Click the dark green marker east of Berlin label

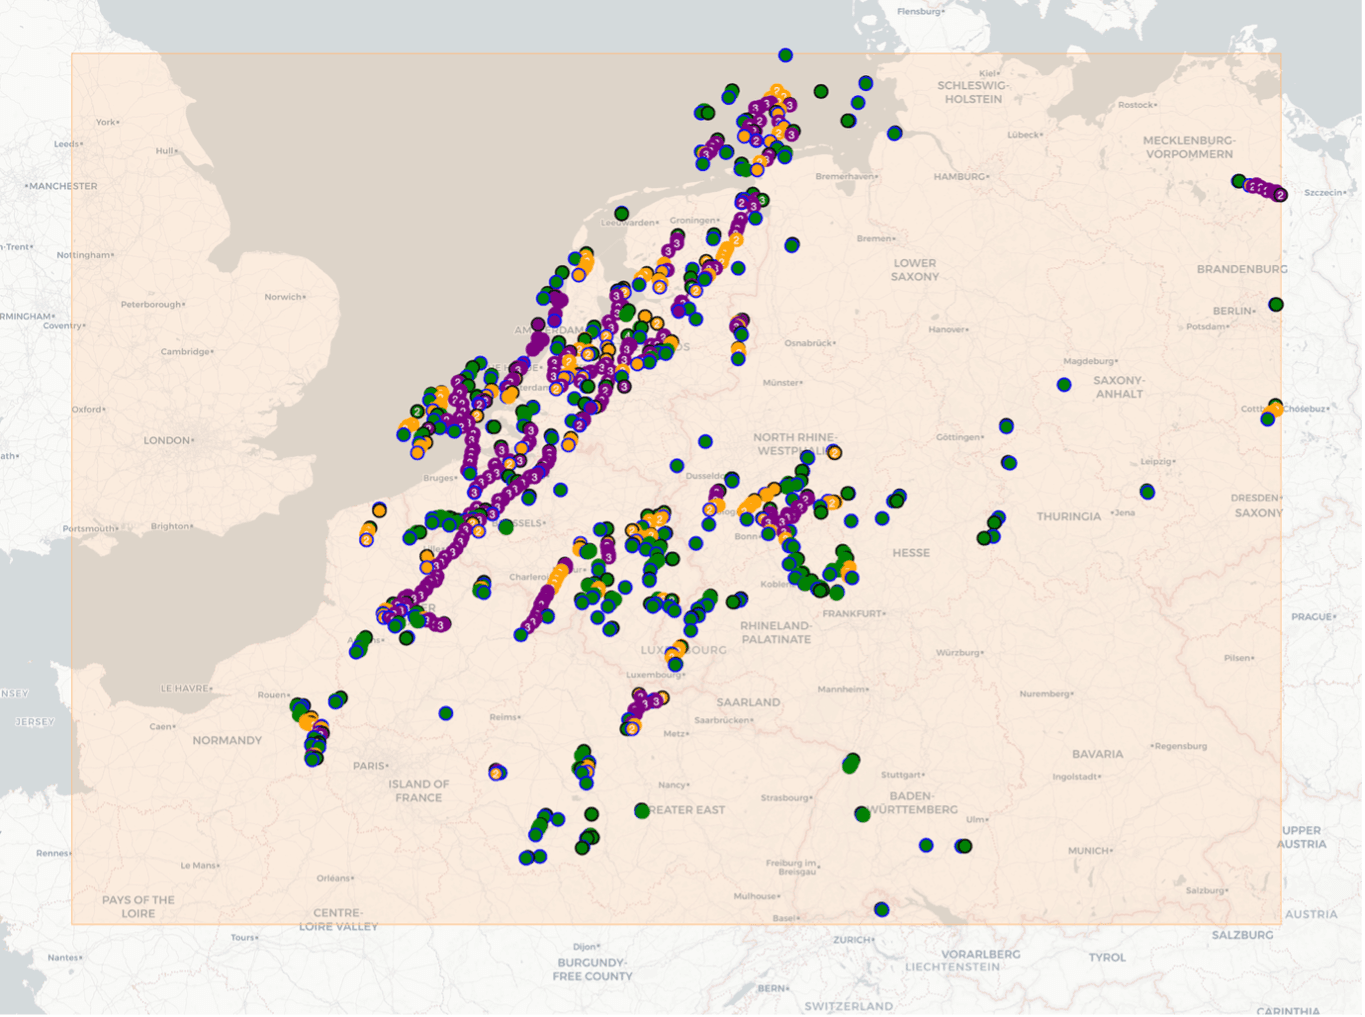[1277, 304]
